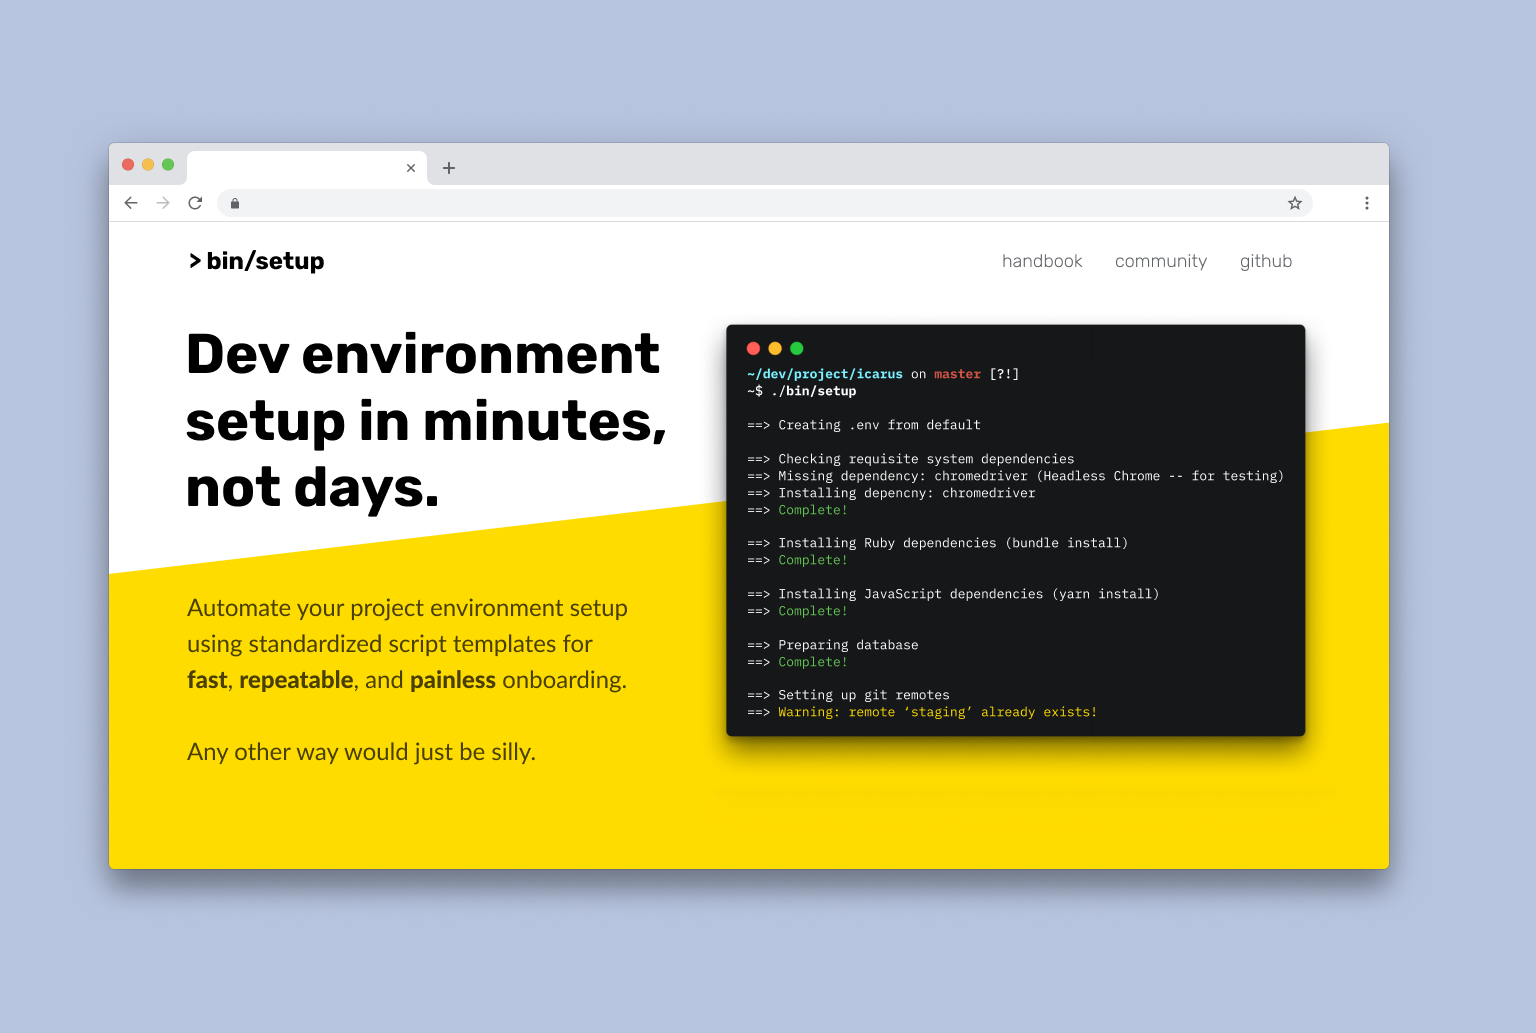Click the './bin/setup' command line
The height and width of the screenshot is (1033, 1536).
pos(802,391)
